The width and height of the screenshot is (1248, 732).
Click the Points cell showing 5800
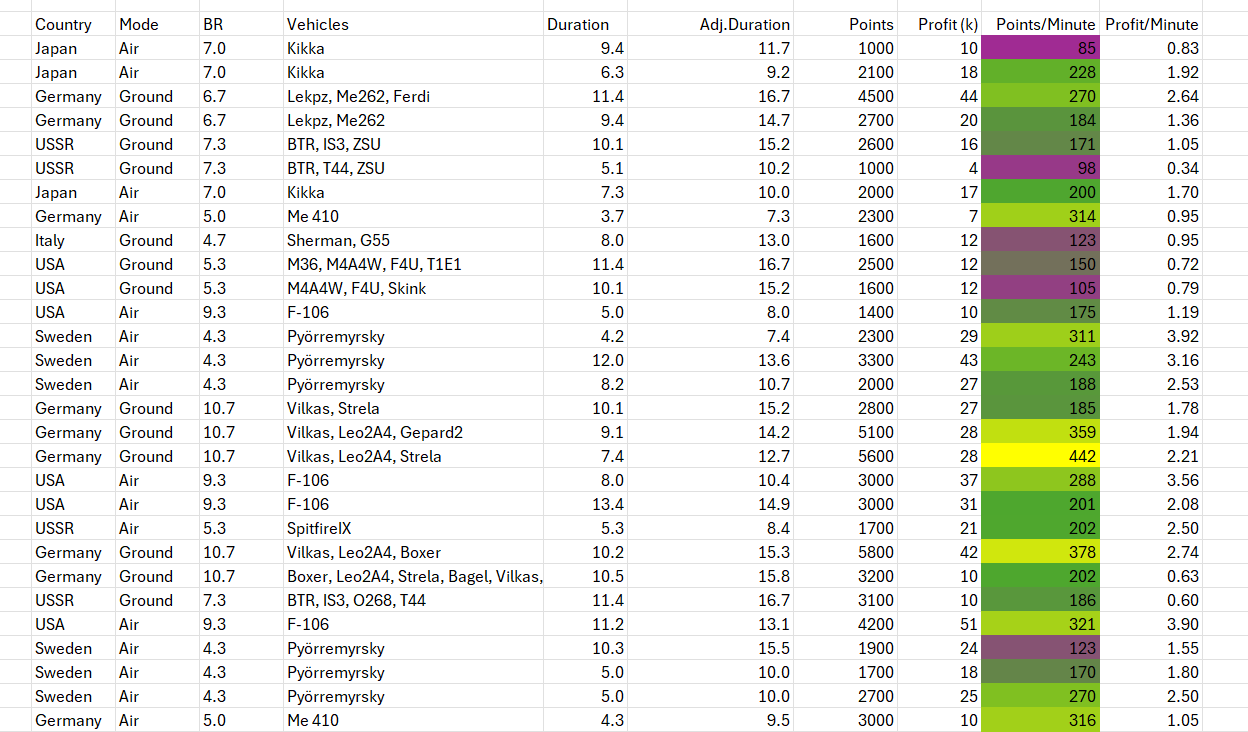pos(846,552)
